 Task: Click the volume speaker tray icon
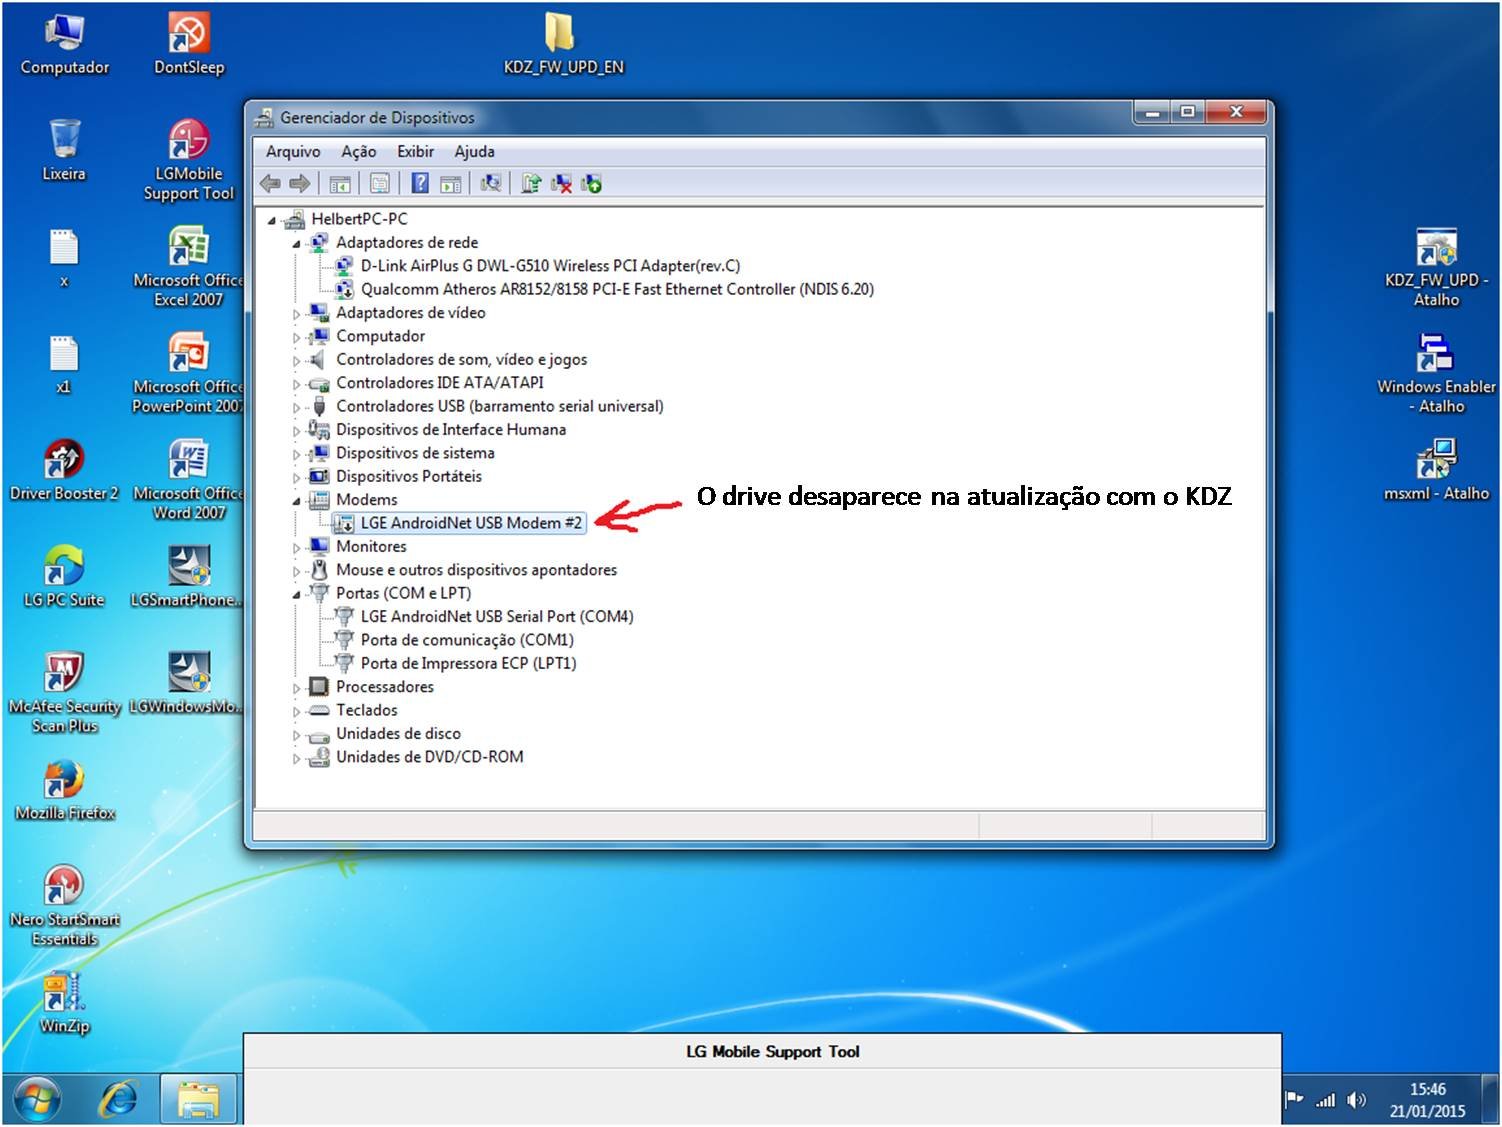pyautogui.click(x=1356, y=1100)
